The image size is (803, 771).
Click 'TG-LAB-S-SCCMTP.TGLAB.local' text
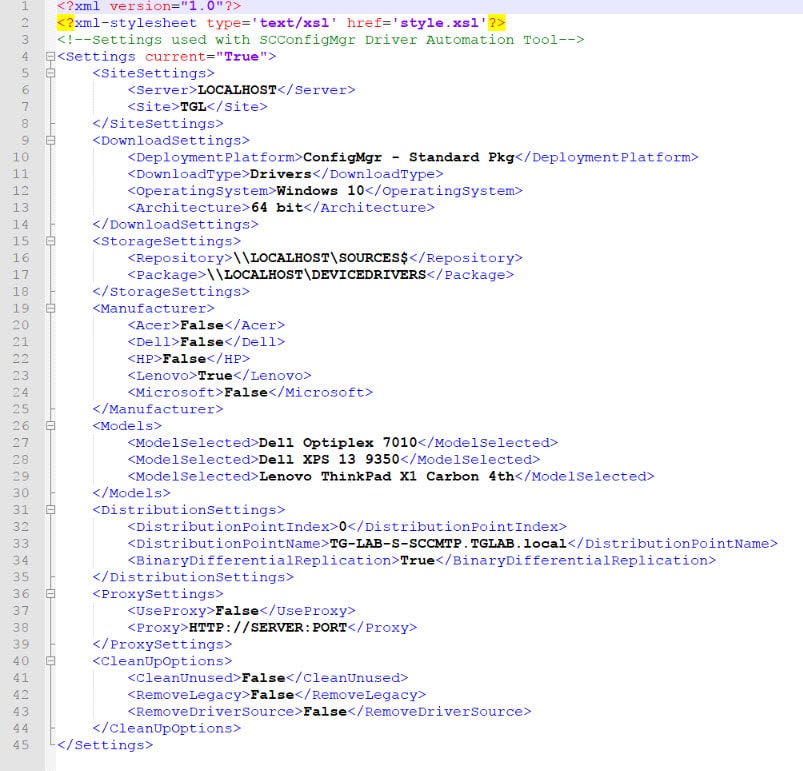448,544
